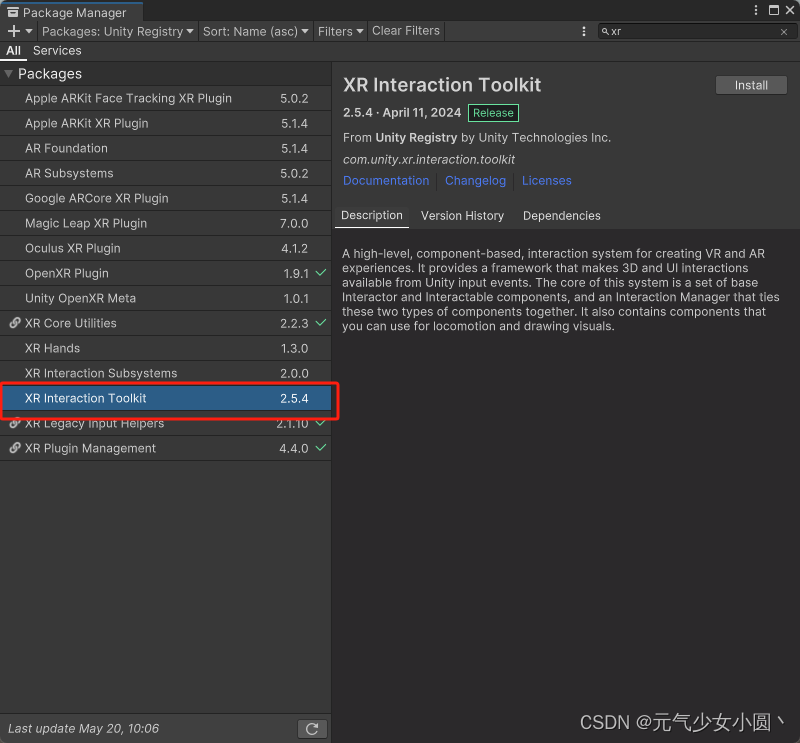Select Magic Leap XR Plugin package
The width and height of the screenshot is (800, 743).
point(165,223)
